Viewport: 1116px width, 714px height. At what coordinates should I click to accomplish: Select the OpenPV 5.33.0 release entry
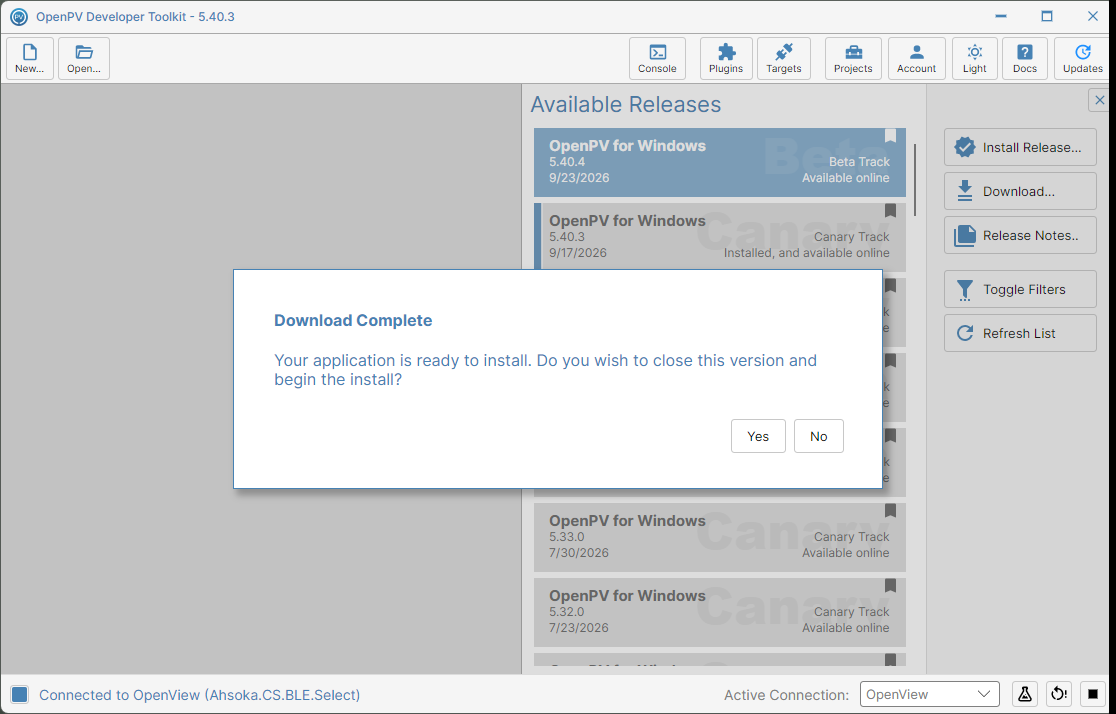click(720, 537)
